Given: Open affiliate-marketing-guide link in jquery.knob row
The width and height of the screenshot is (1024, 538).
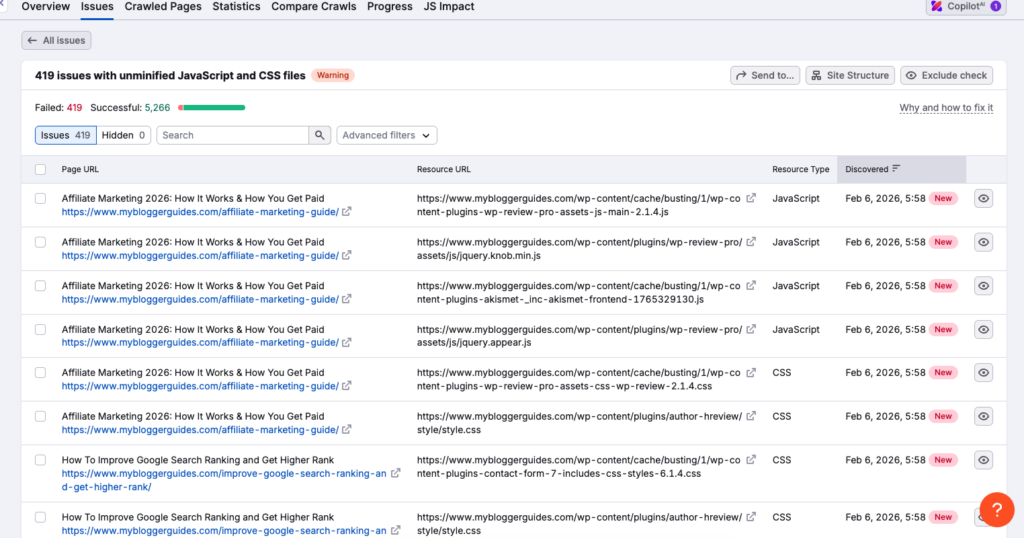Looking at the screenshot, I should click(x=200, y=256).
